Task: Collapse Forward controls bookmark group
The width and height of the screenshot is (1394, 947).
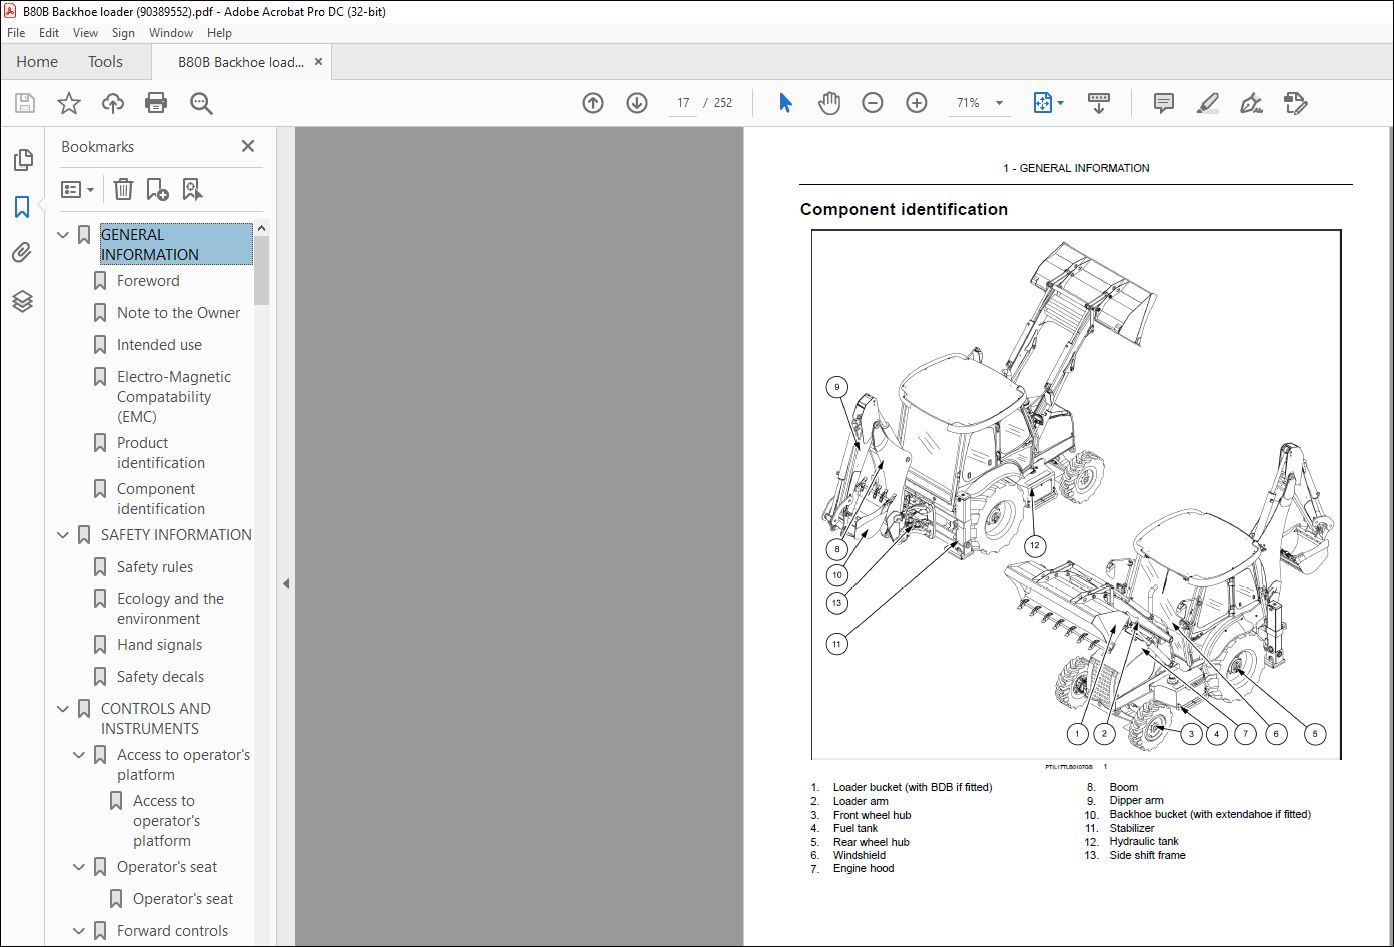Action: (x=79, y=931)
